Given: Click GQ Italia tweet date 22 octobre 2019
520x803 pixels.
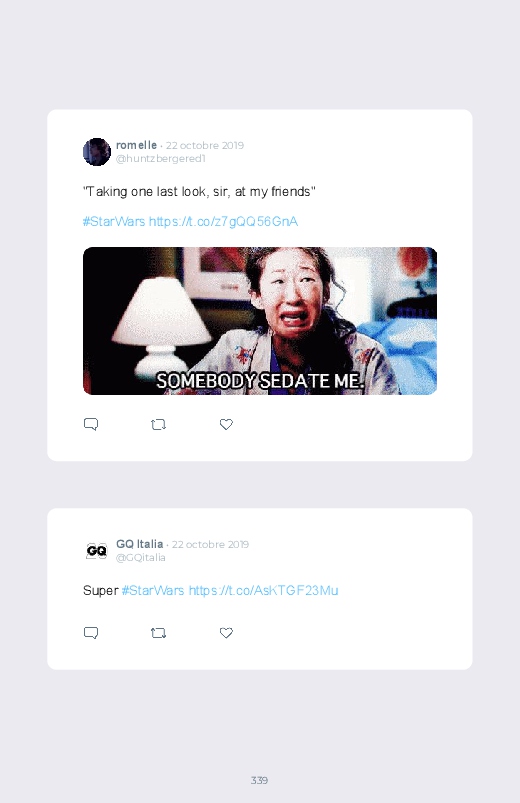Looking at the screenshot, I should (x=211, y=544).
